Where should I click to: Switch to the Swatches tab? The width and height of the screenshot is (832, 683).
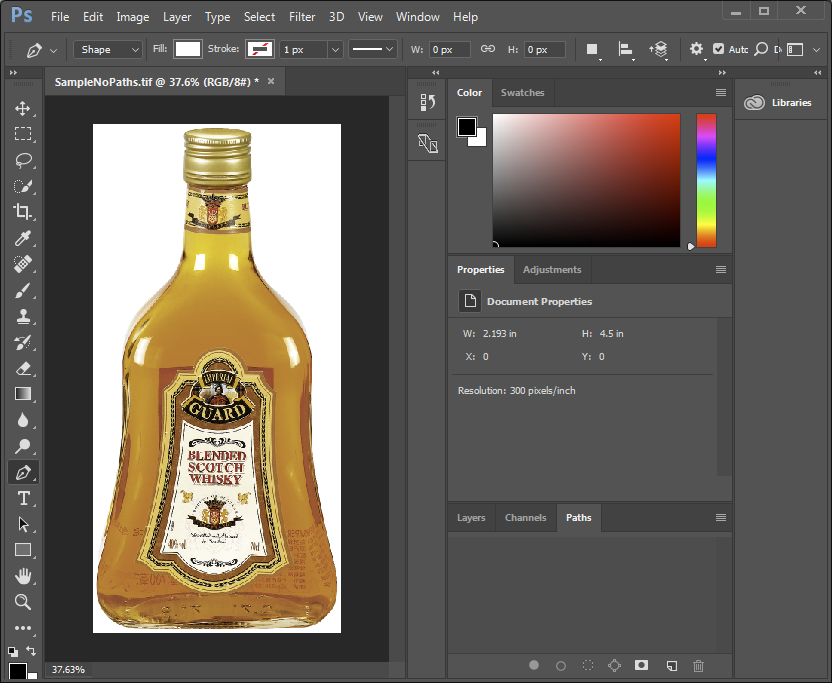(x=523, y=92)
